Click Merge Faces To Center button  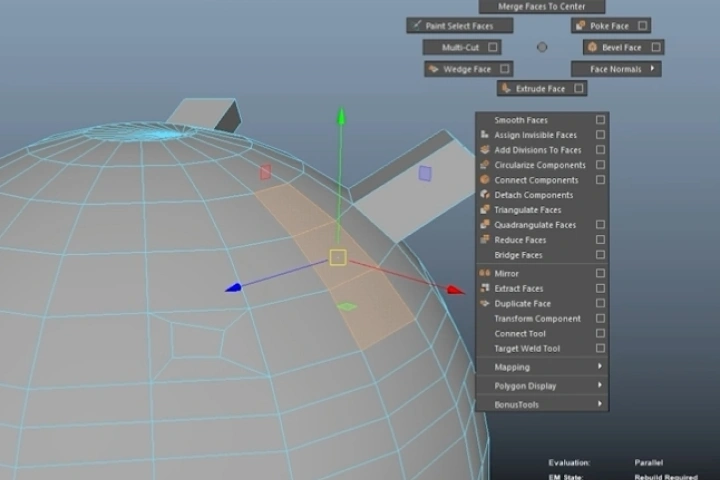point(542,6)
